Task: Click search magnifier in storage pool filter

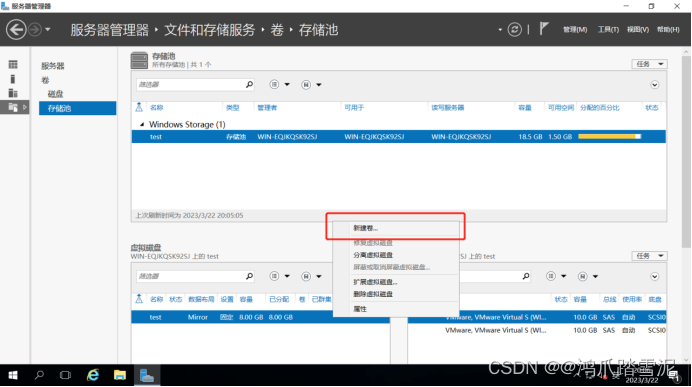Action: click(x=249, y=84)
